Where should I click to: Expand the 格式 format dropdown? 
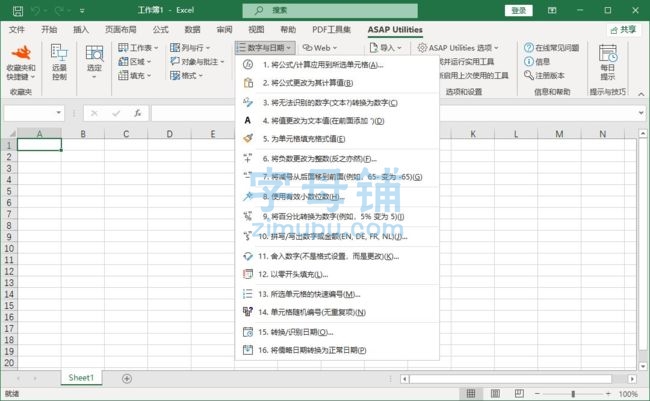click(x=186, y=75)
